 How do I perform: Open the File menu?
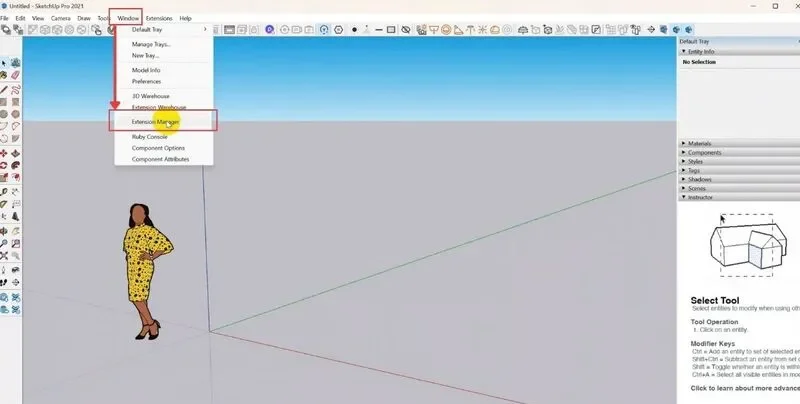(4, 18)
